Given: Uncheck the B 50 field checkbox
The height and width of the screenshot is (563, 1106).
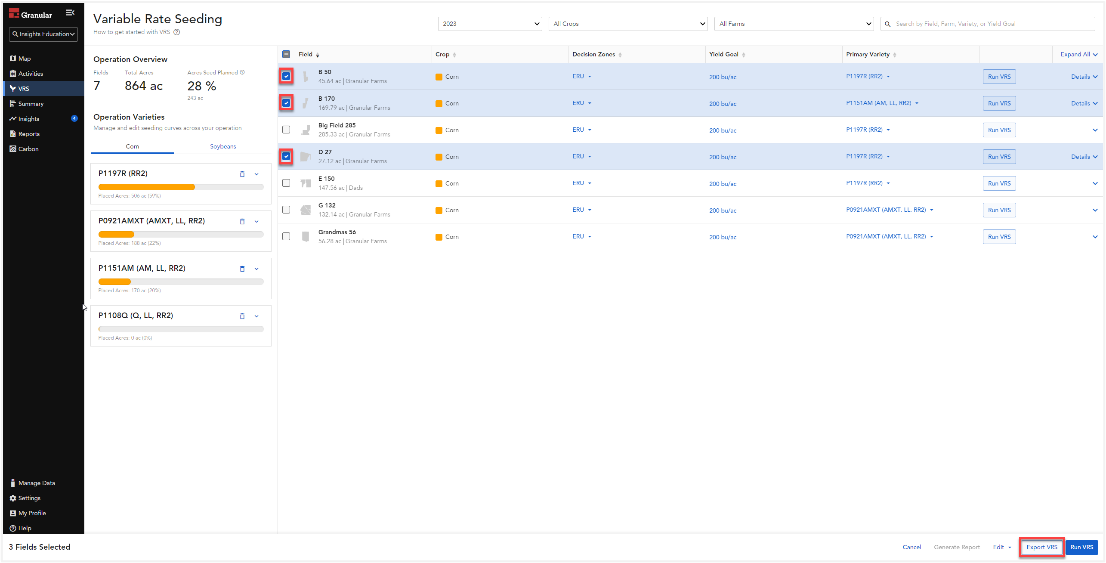Looking at the screenshot, I should coord(287,76).
